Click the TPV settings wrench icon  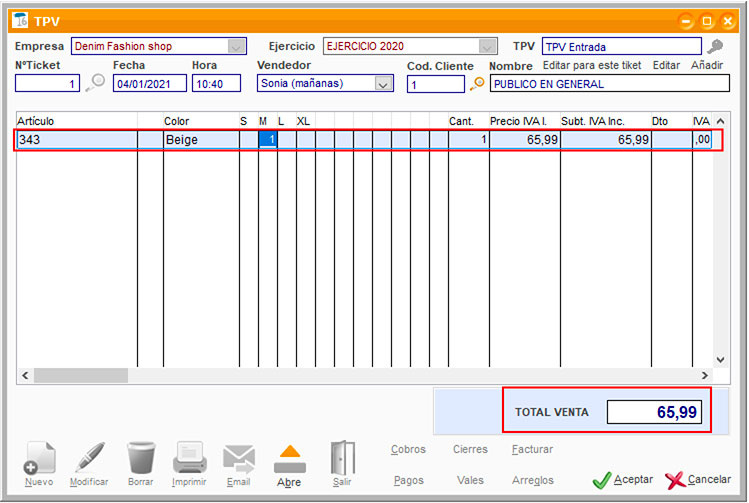tap(715, 46)
